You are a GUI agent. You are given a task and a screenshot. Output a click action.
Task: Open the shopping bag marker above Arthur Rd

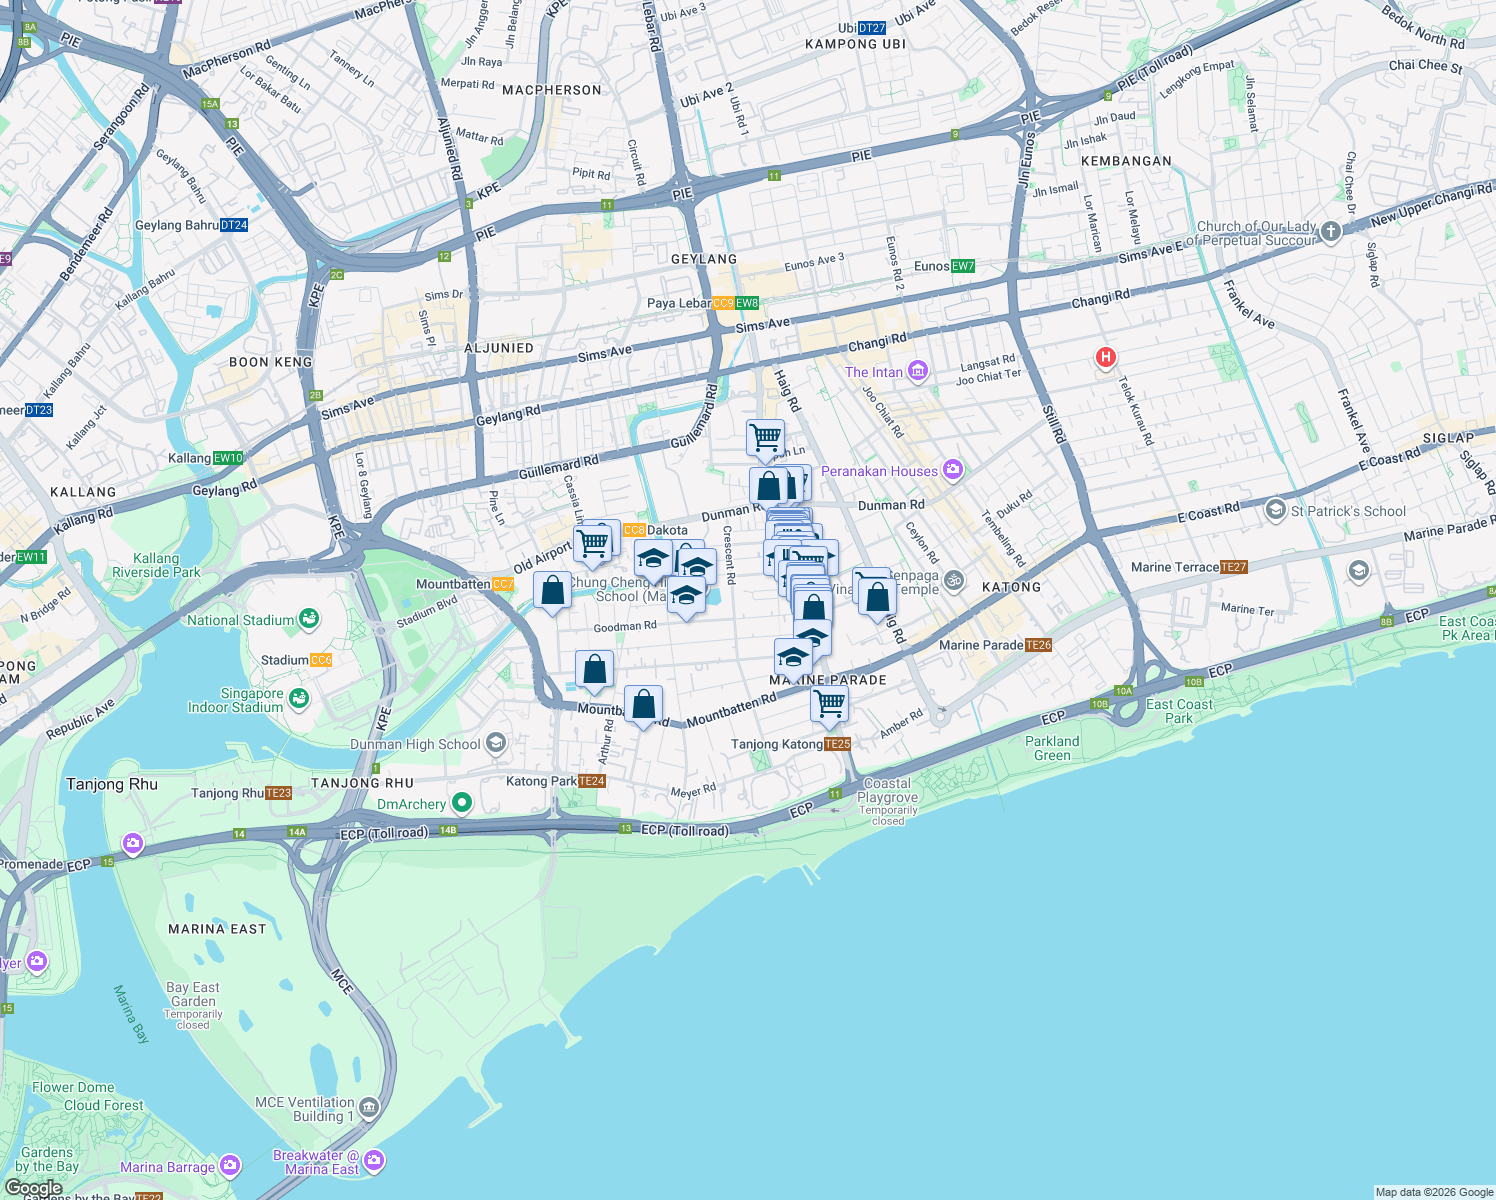tap(594, 670)
